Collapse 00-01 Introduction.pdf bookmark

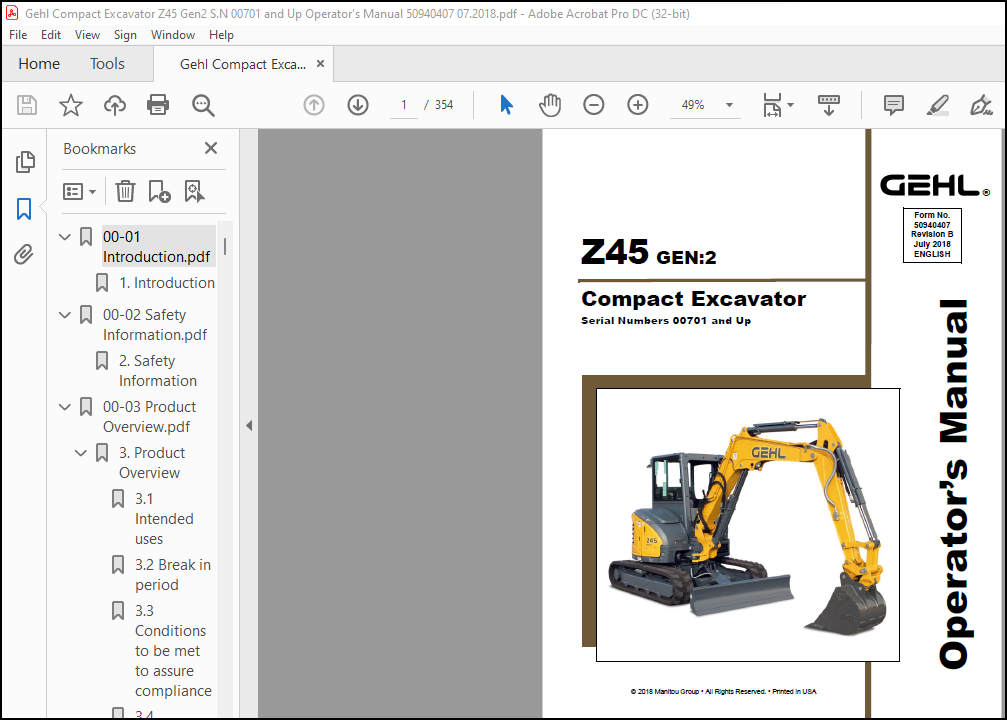pos(65,237)
